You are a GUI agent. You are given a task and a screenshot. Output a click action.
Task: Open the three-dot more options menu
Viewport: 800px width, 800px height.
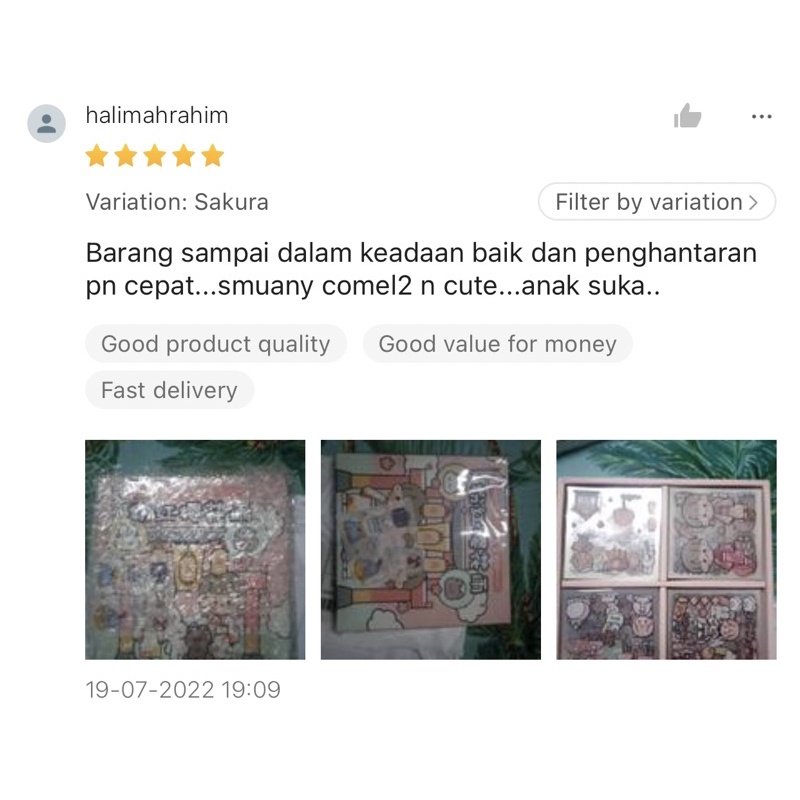tap(761, 117)
